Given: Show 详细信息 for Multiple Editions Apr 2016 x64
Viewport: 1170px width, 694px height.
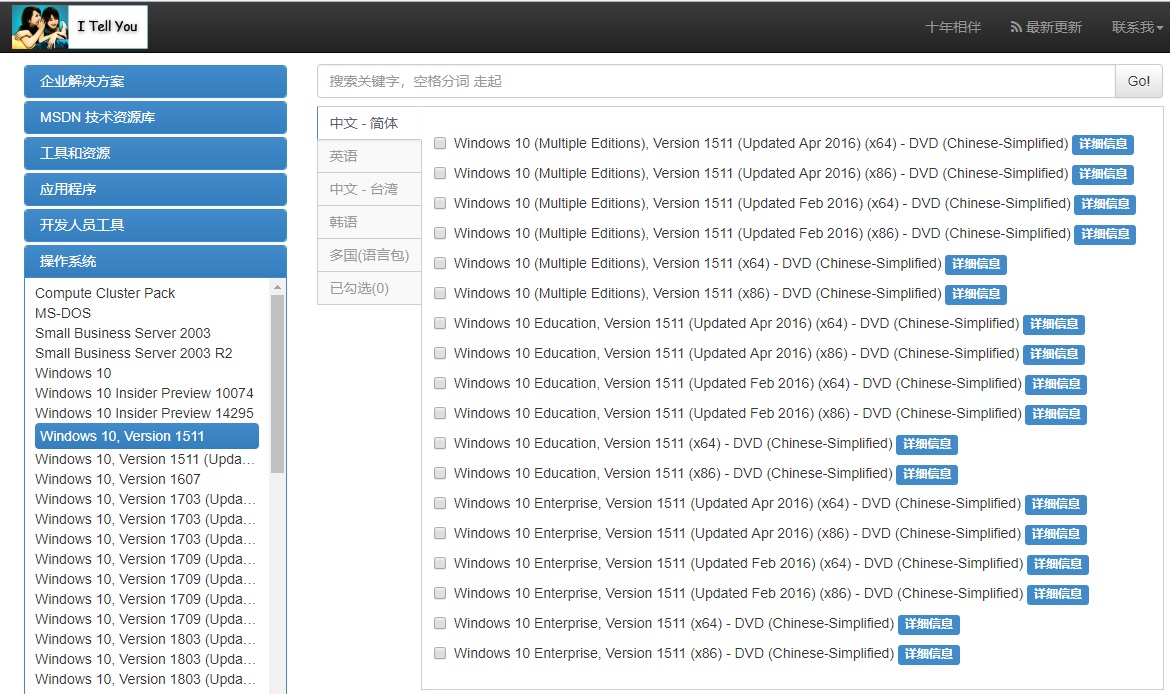Looking at the screenshot, I should [1103, 144].
